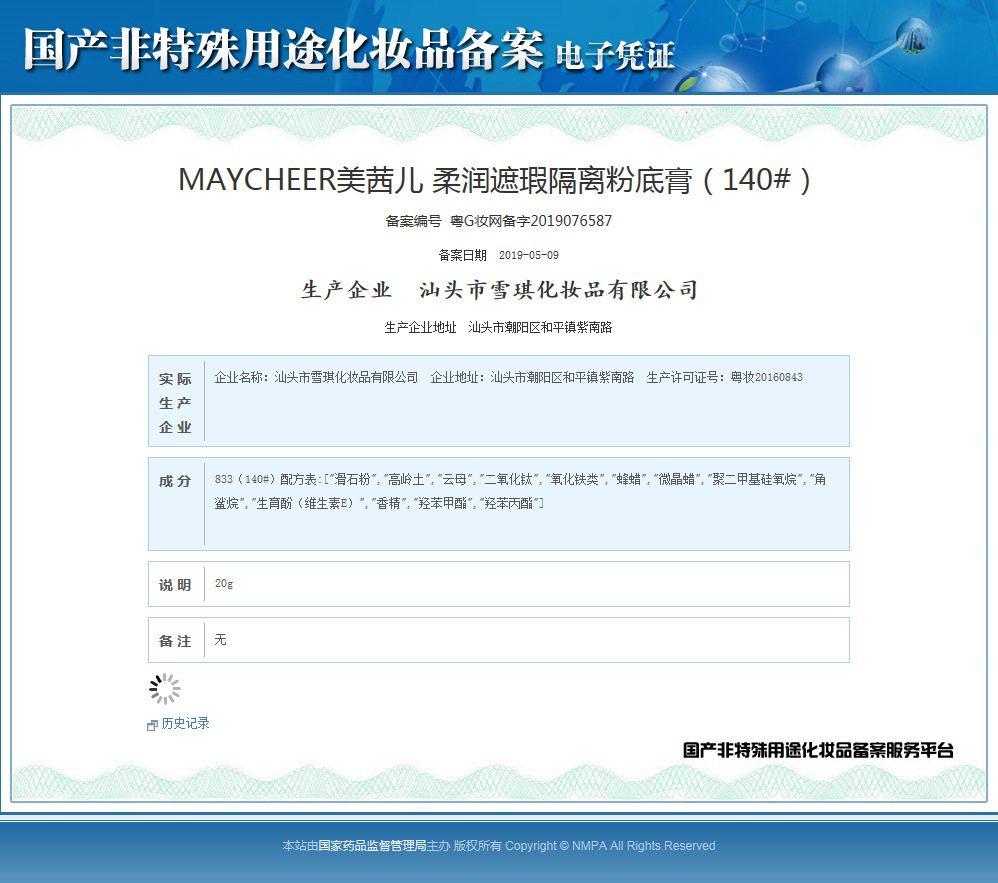This screenshot has width=998, height=883.
Task: Select the filing number 粤G妆网备字2019076587
Action: [531, 221]
